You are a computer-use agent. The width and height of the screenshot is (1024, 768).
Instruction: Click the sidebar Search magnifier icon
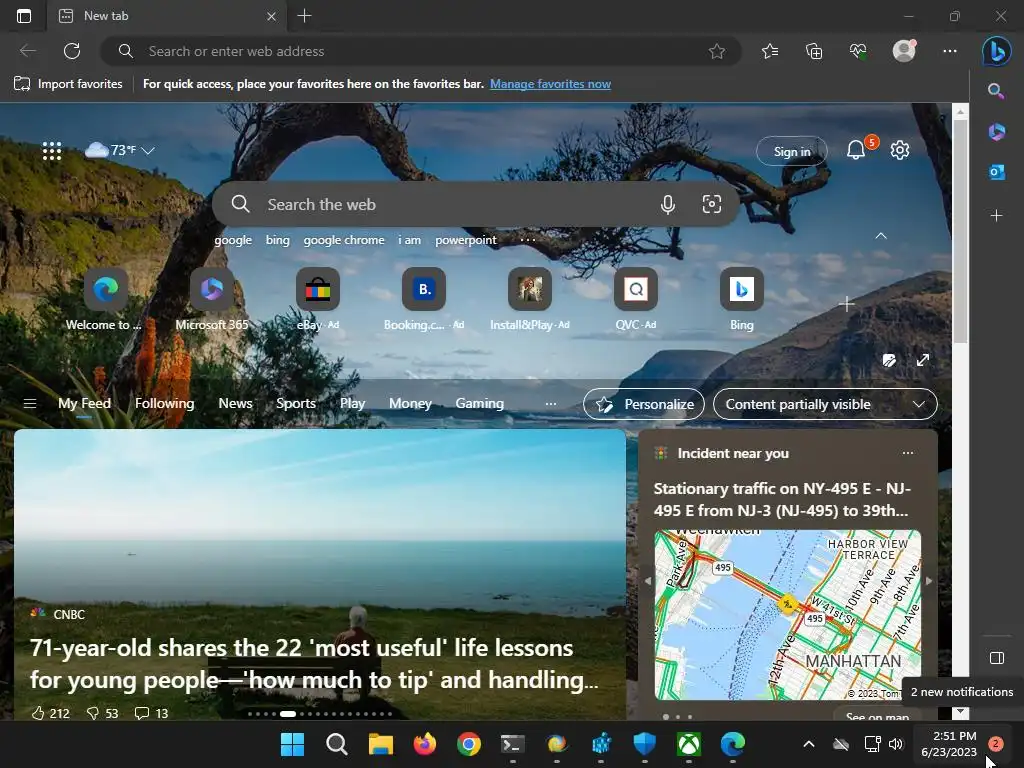click(x=996, y=91)
